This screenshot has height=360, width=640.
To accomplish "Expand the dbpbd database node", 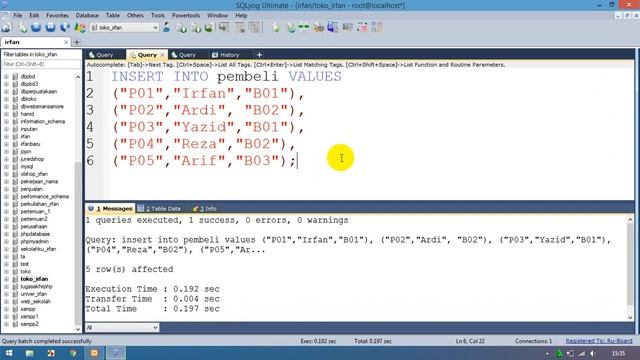I will click(x=6, y=76).
